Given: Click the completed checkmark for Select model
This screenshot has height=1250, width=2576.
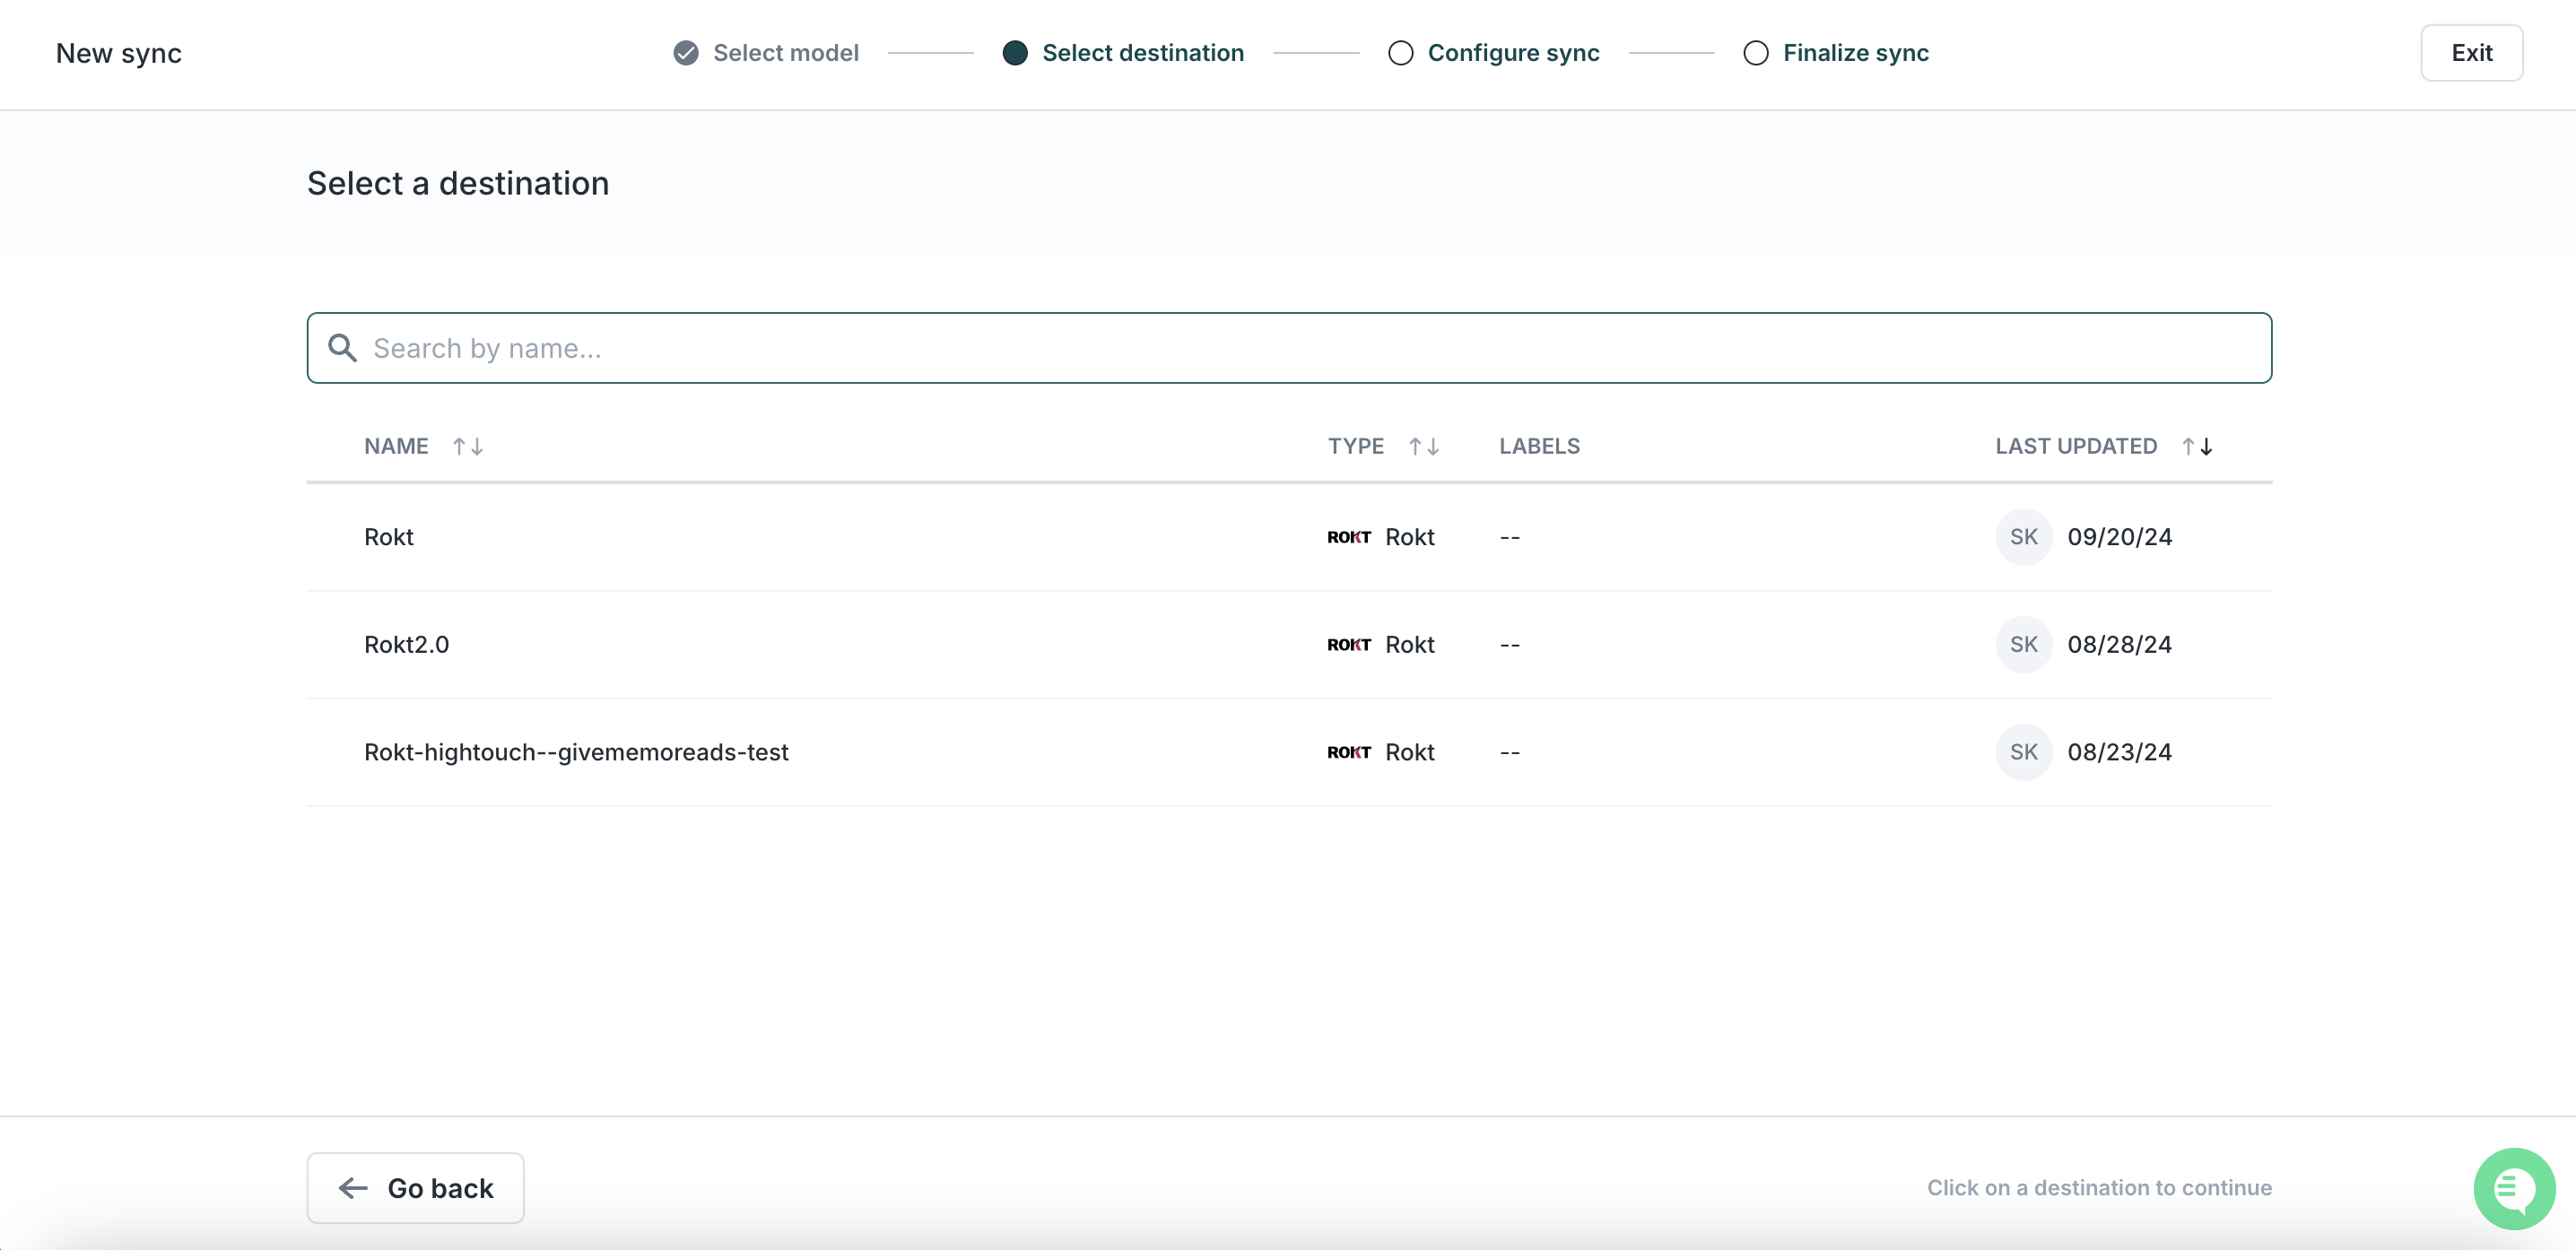Looking at the screenshot, I should coord(686,53).
